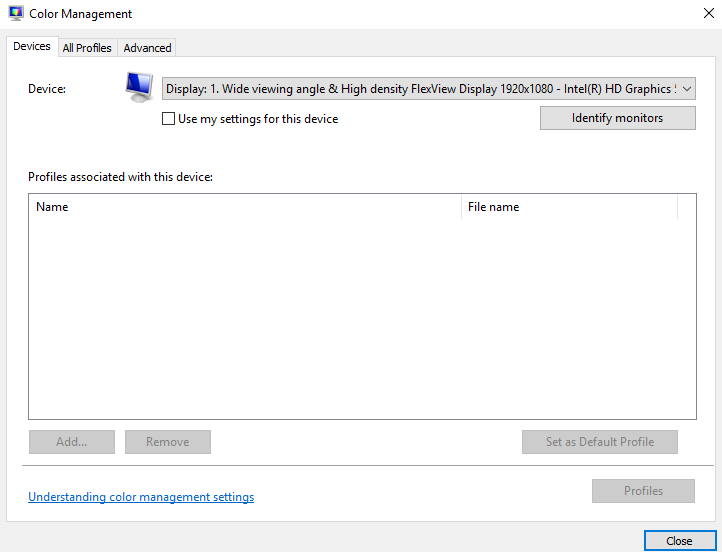Close the Color Management window with X
The image size is (722, 552).
(x=709, y=13)
